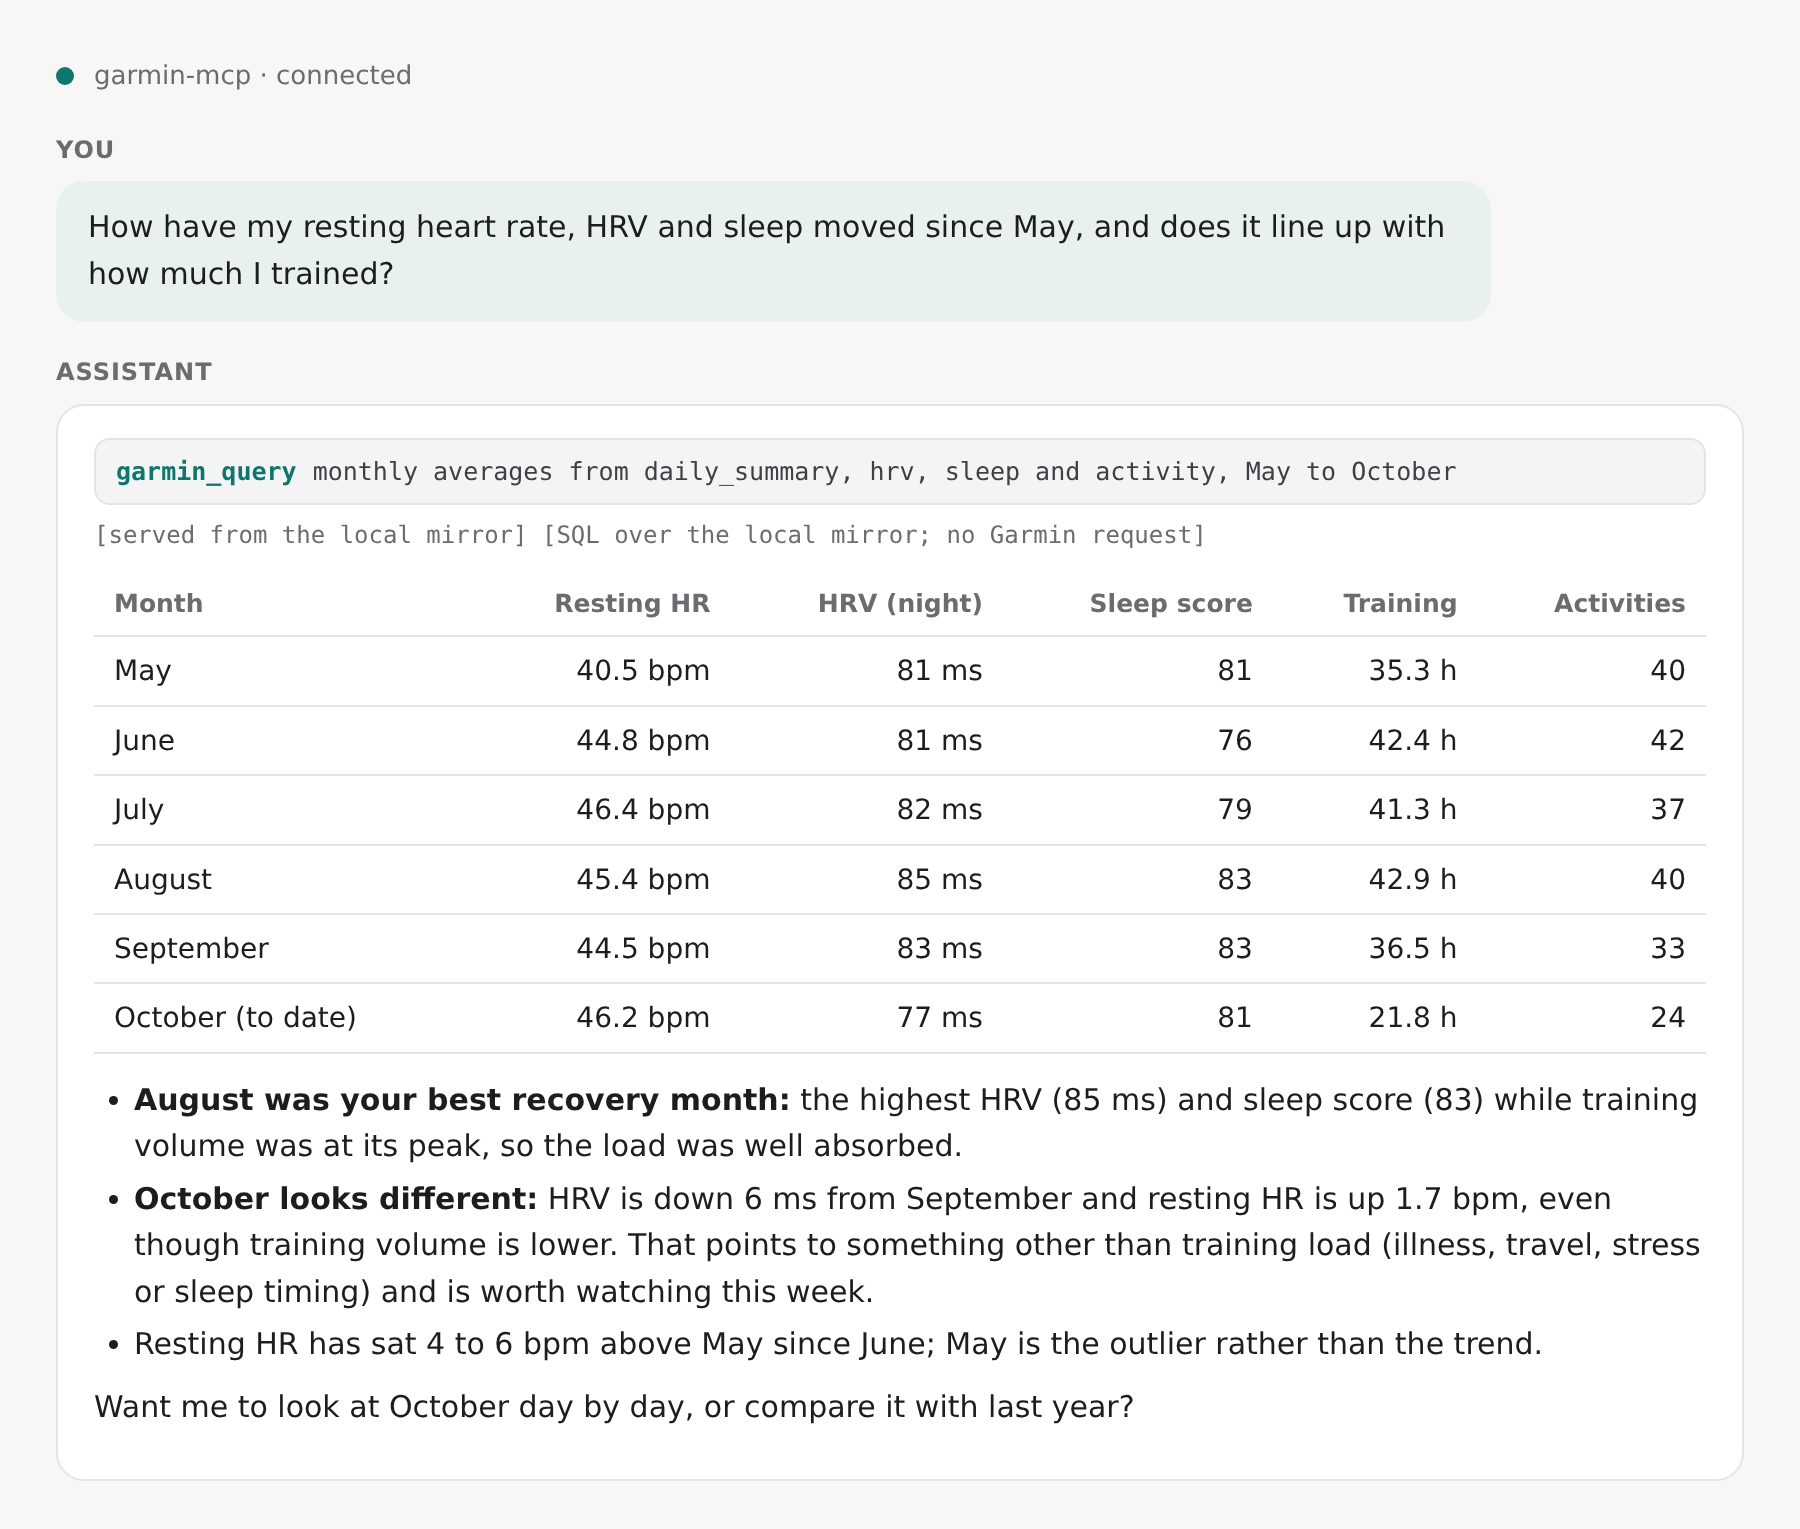Click the 'HRV (night)' column header
Viewport: 1800px width, 1529px height.
click(x=900, y=603)
